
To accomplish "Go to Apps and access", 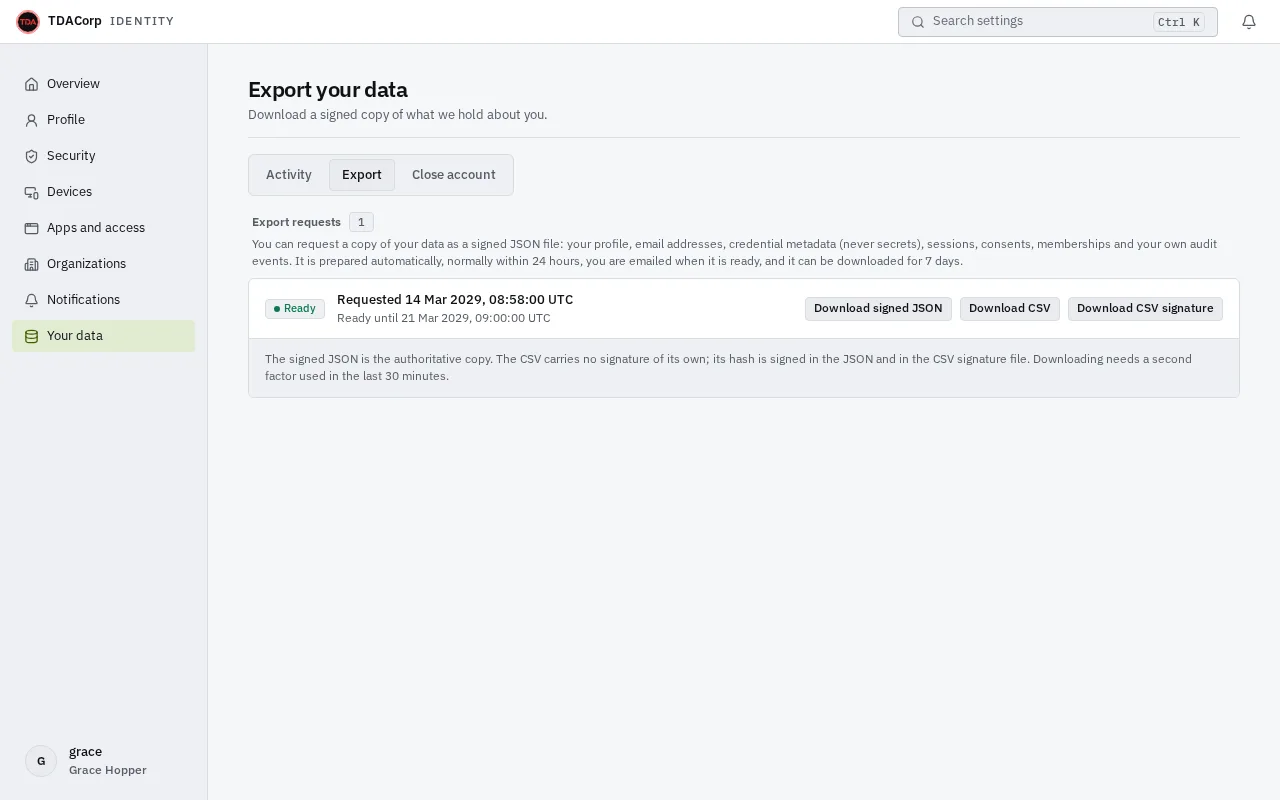I will coord(104,228).
